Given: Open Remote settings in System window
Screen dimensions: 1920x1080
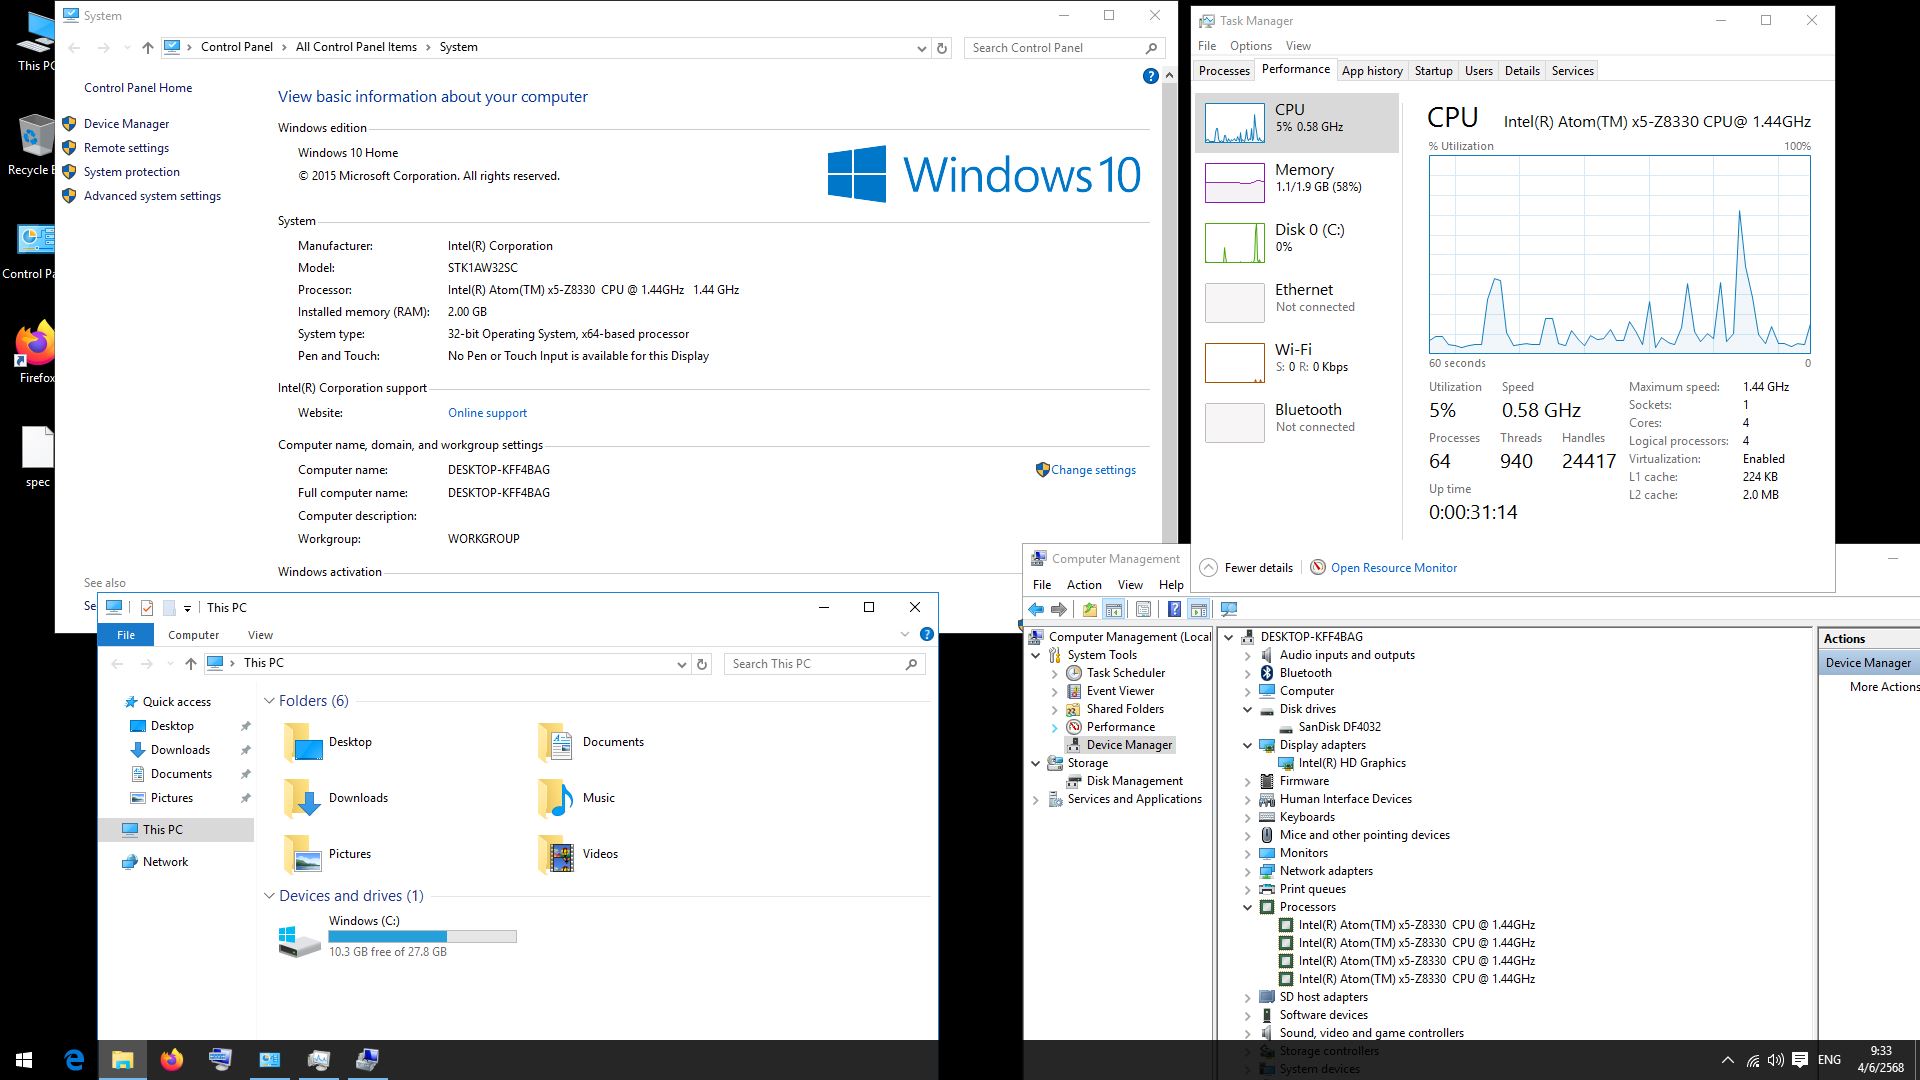Looking at the screenshot, I should tap(126, 148).
